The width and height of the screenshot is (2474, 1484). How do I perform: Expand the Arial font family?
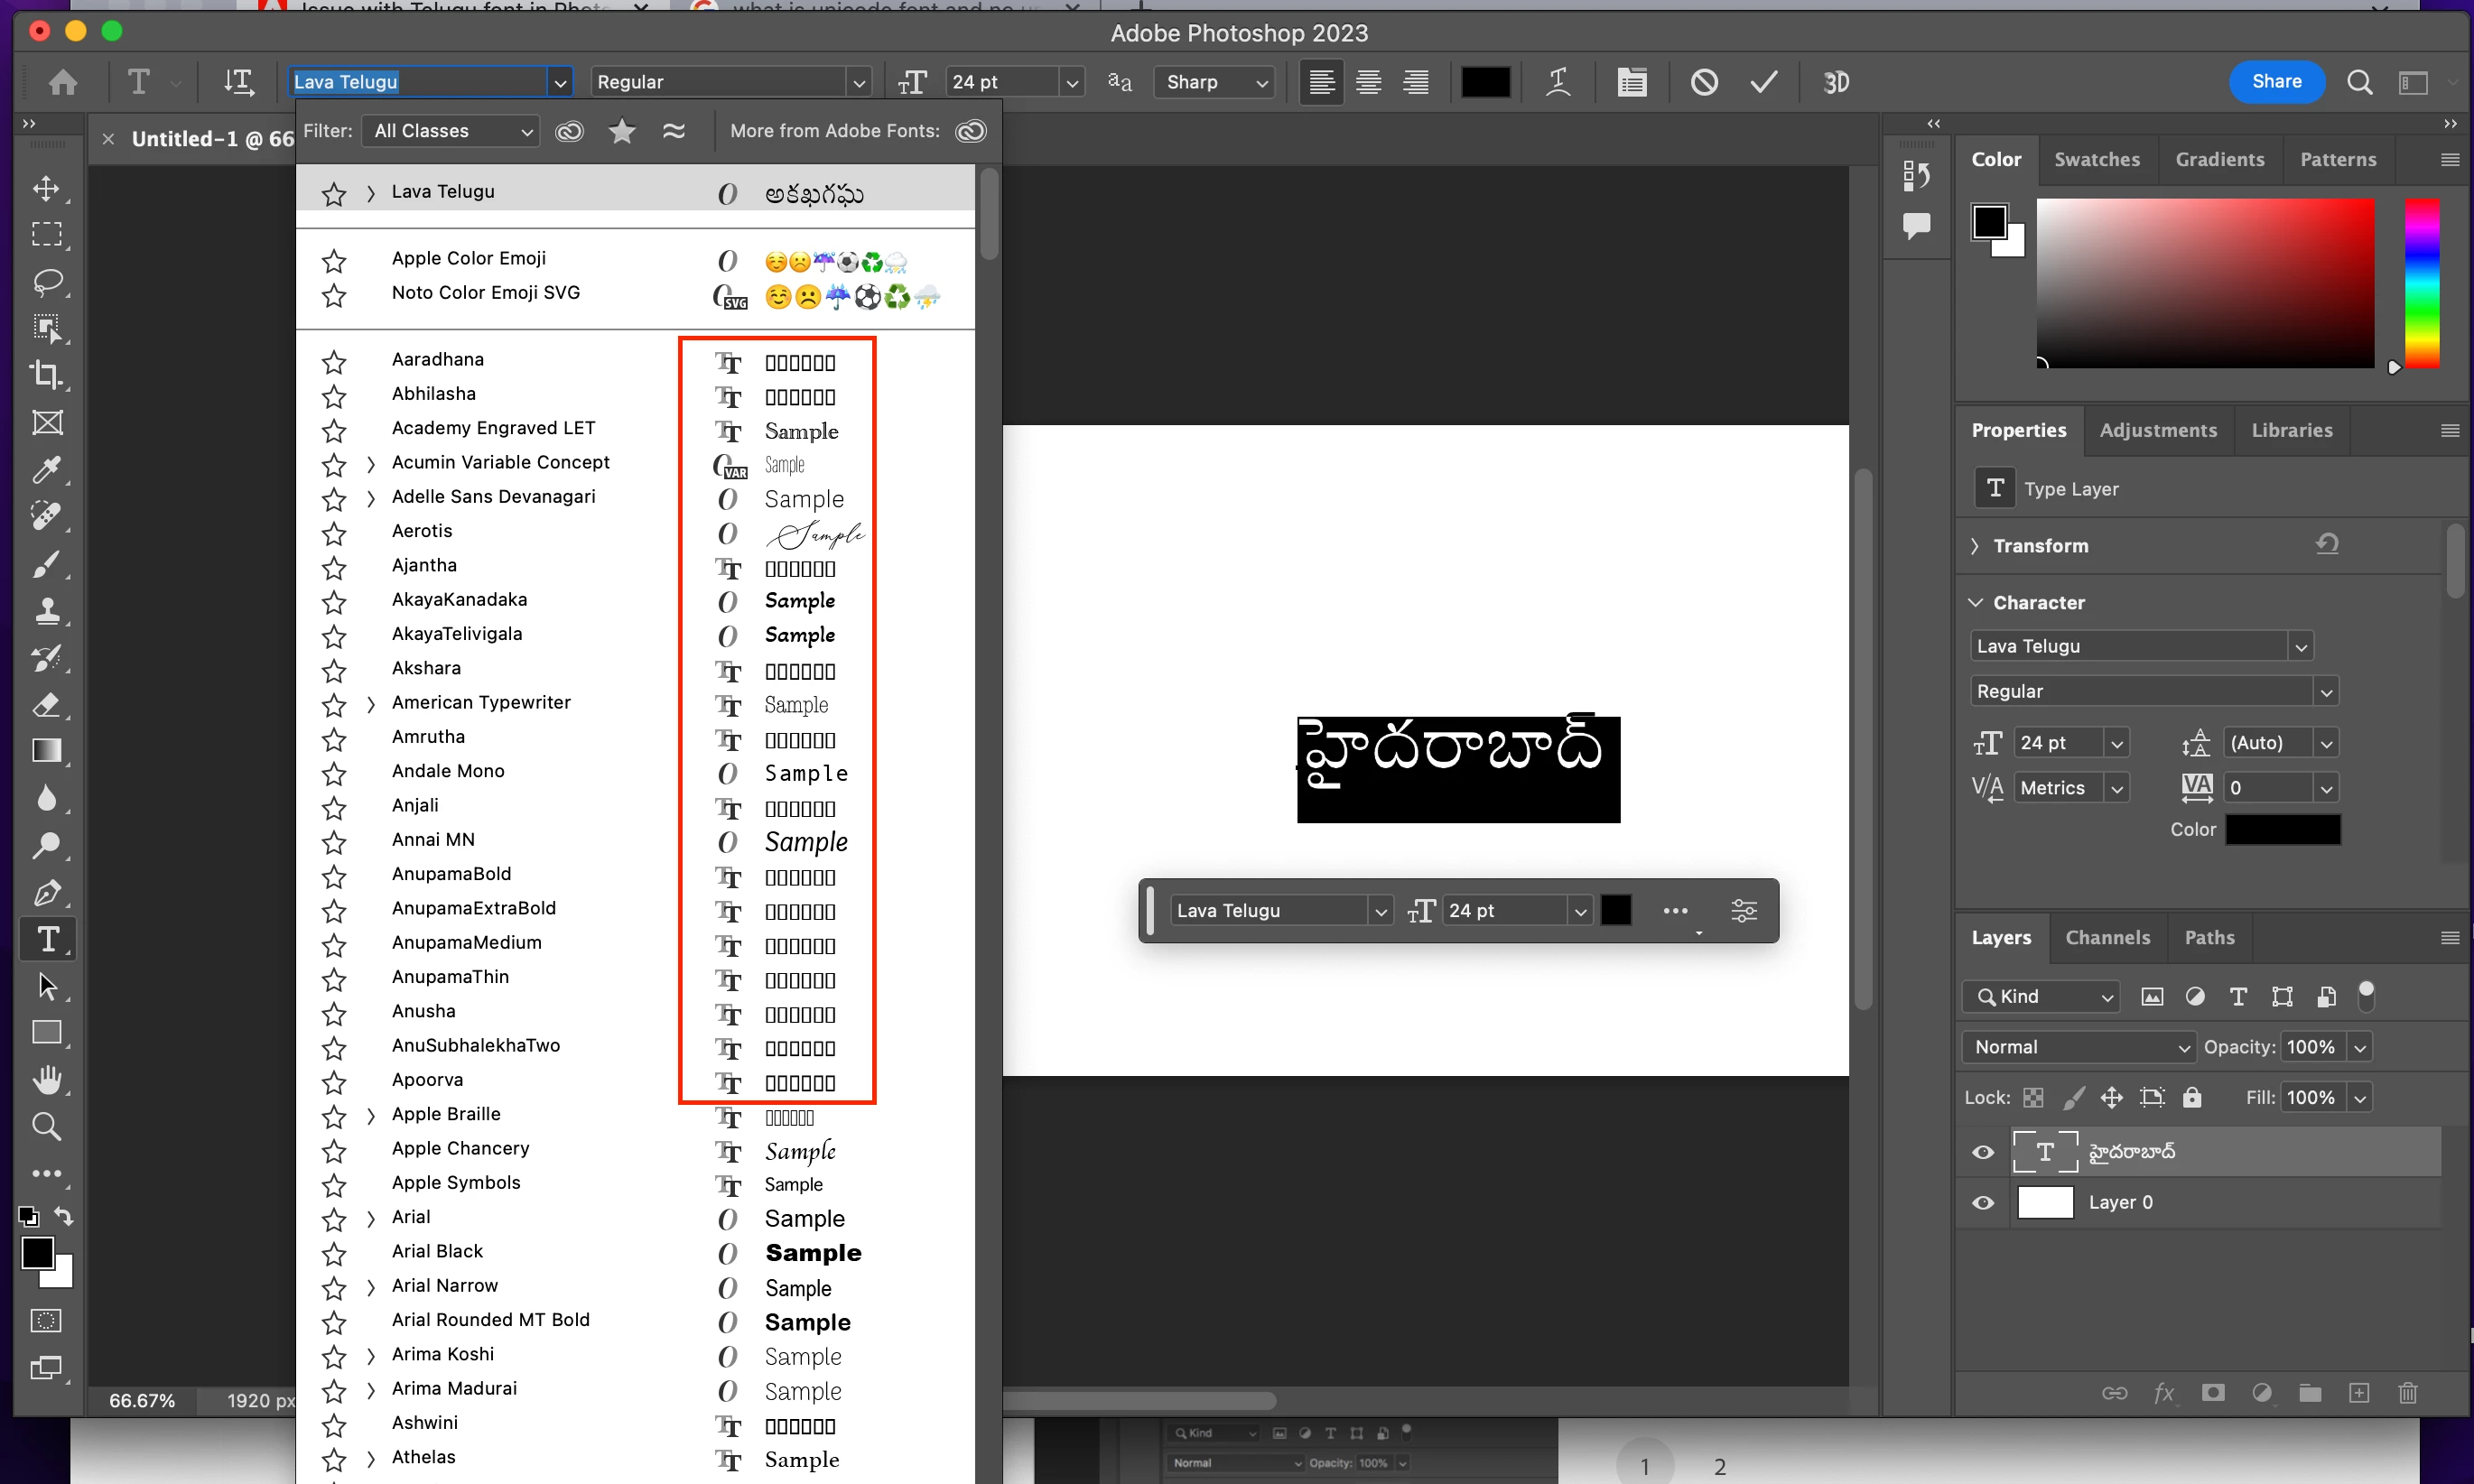pyautogui.click(x=371, y=1218)
